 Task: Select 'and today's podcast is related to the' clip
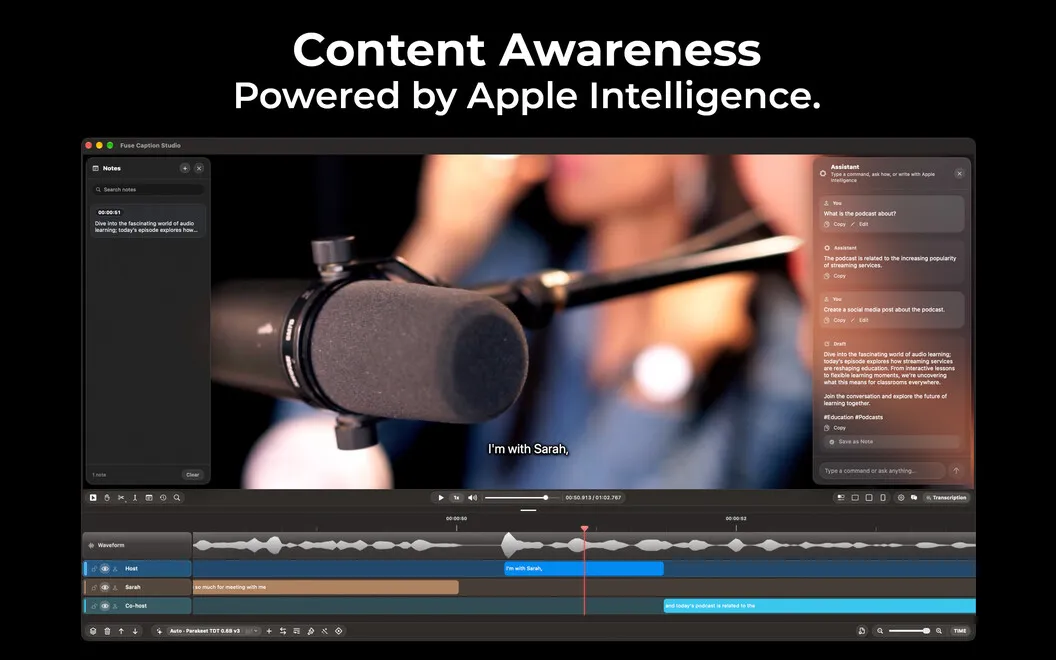pyautogui.click(x=820, y=605)
